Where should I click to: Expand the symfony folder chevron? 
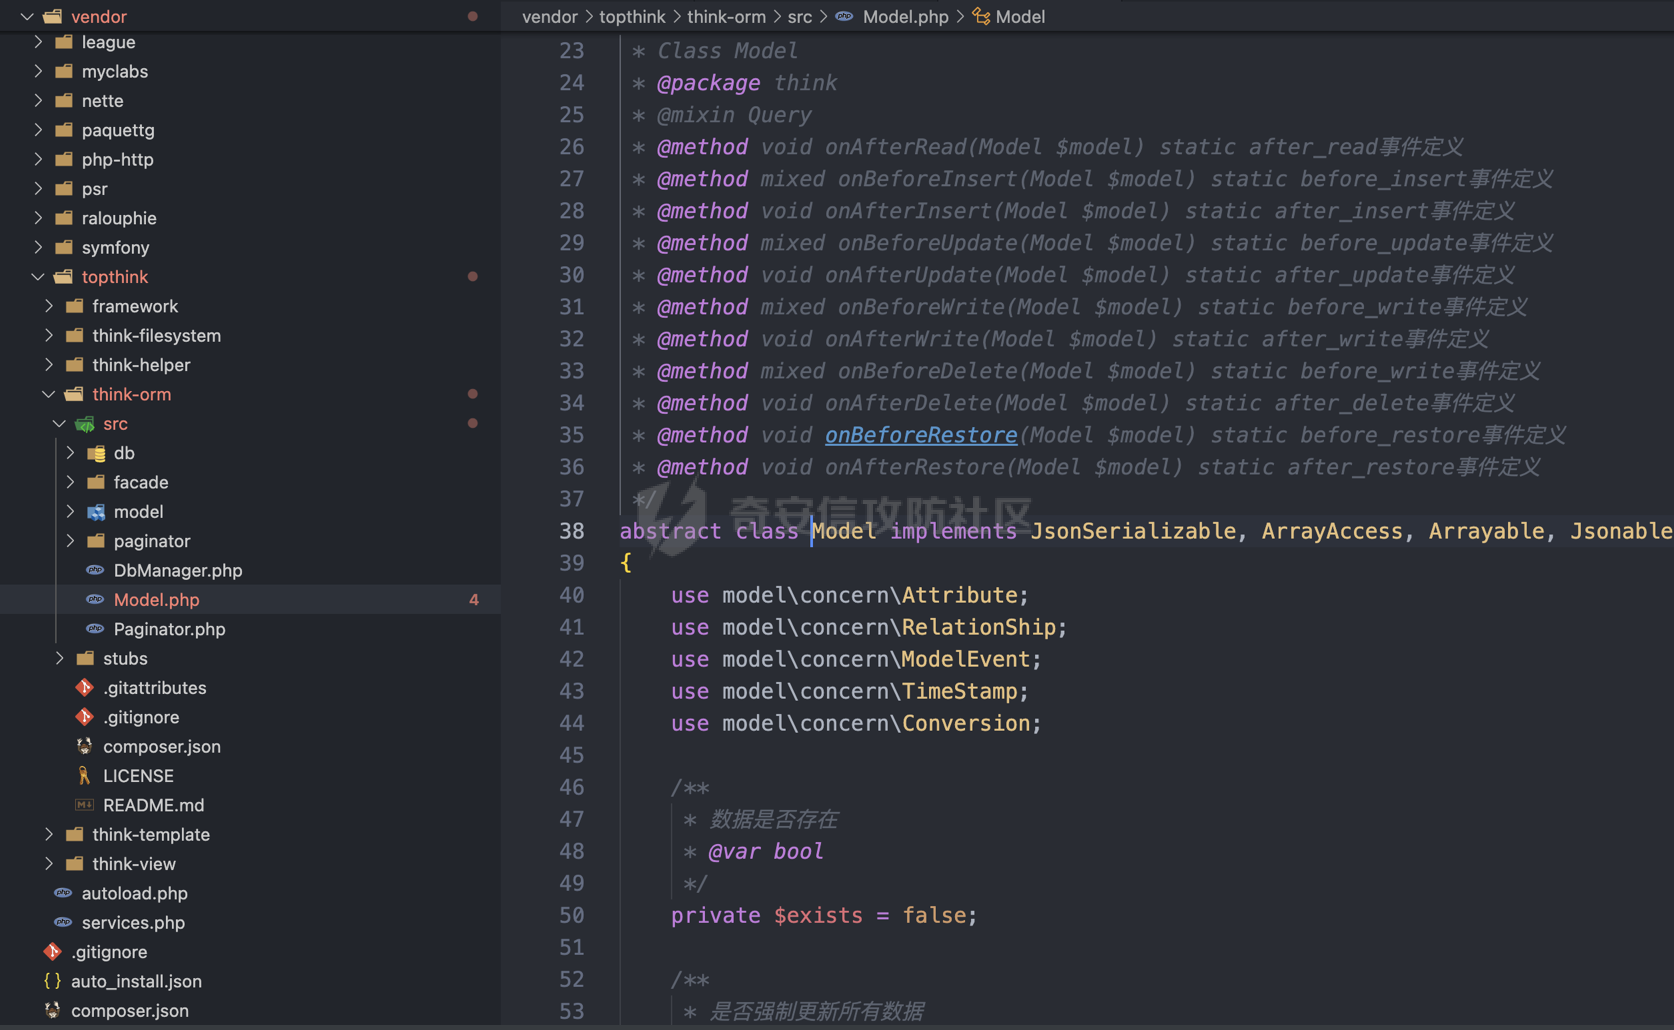(37, 247)
